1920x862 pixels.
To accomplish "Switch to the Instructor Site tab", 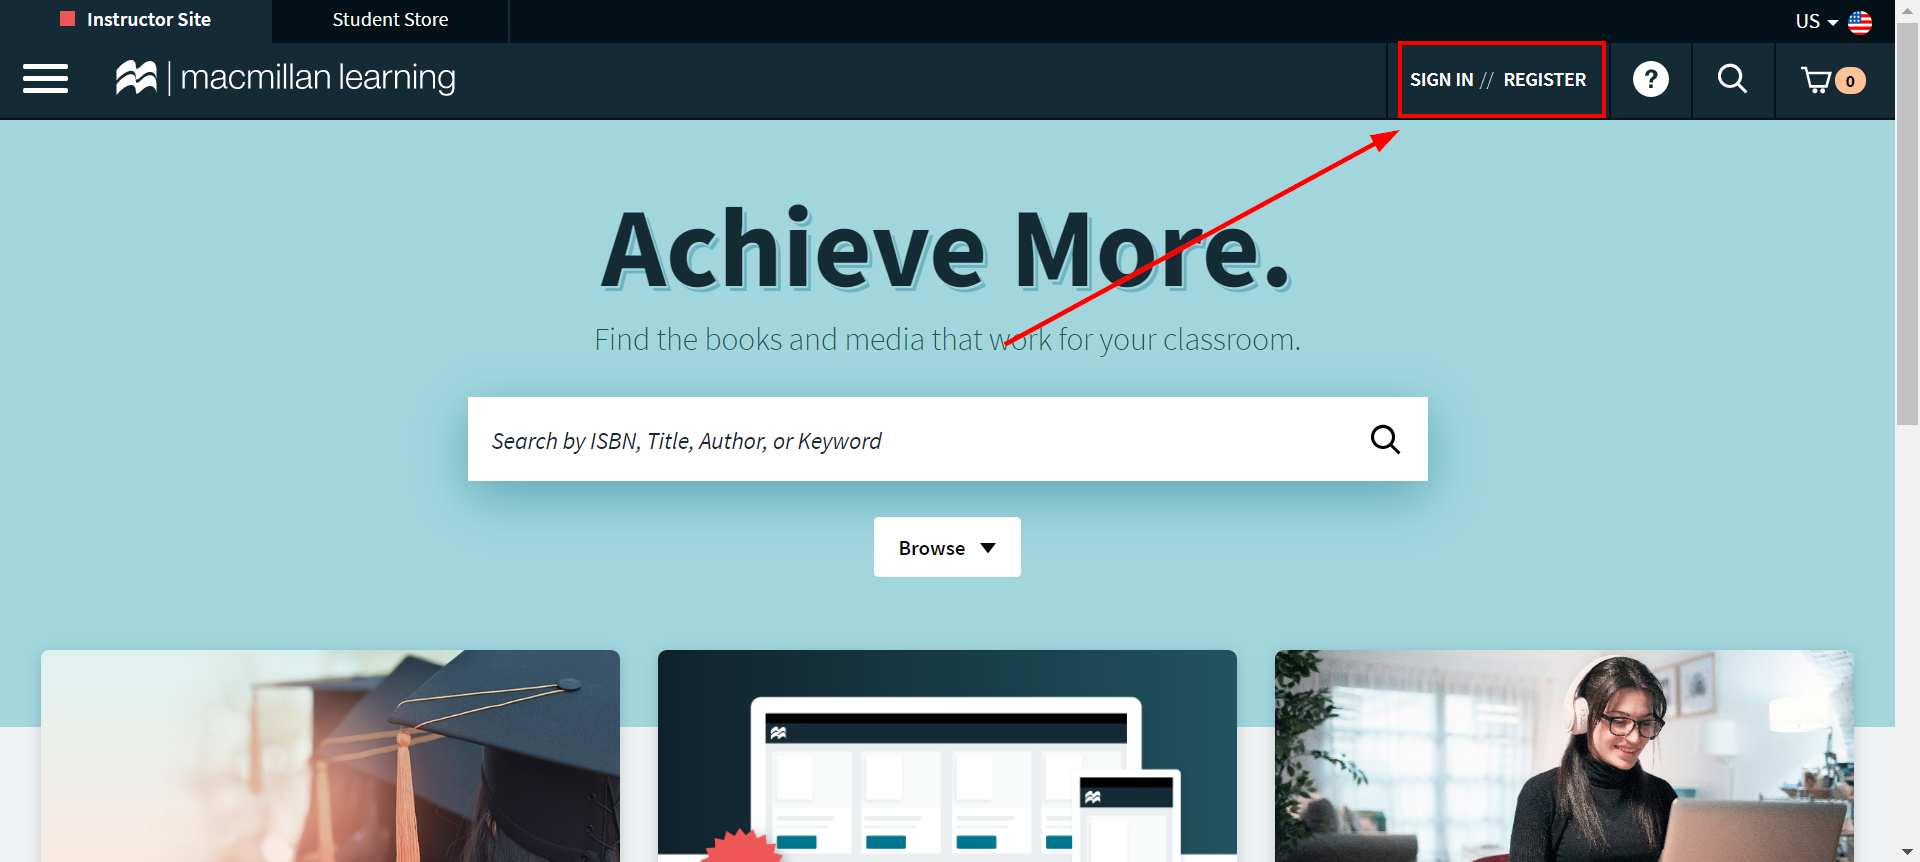I will tap(136, 20).
